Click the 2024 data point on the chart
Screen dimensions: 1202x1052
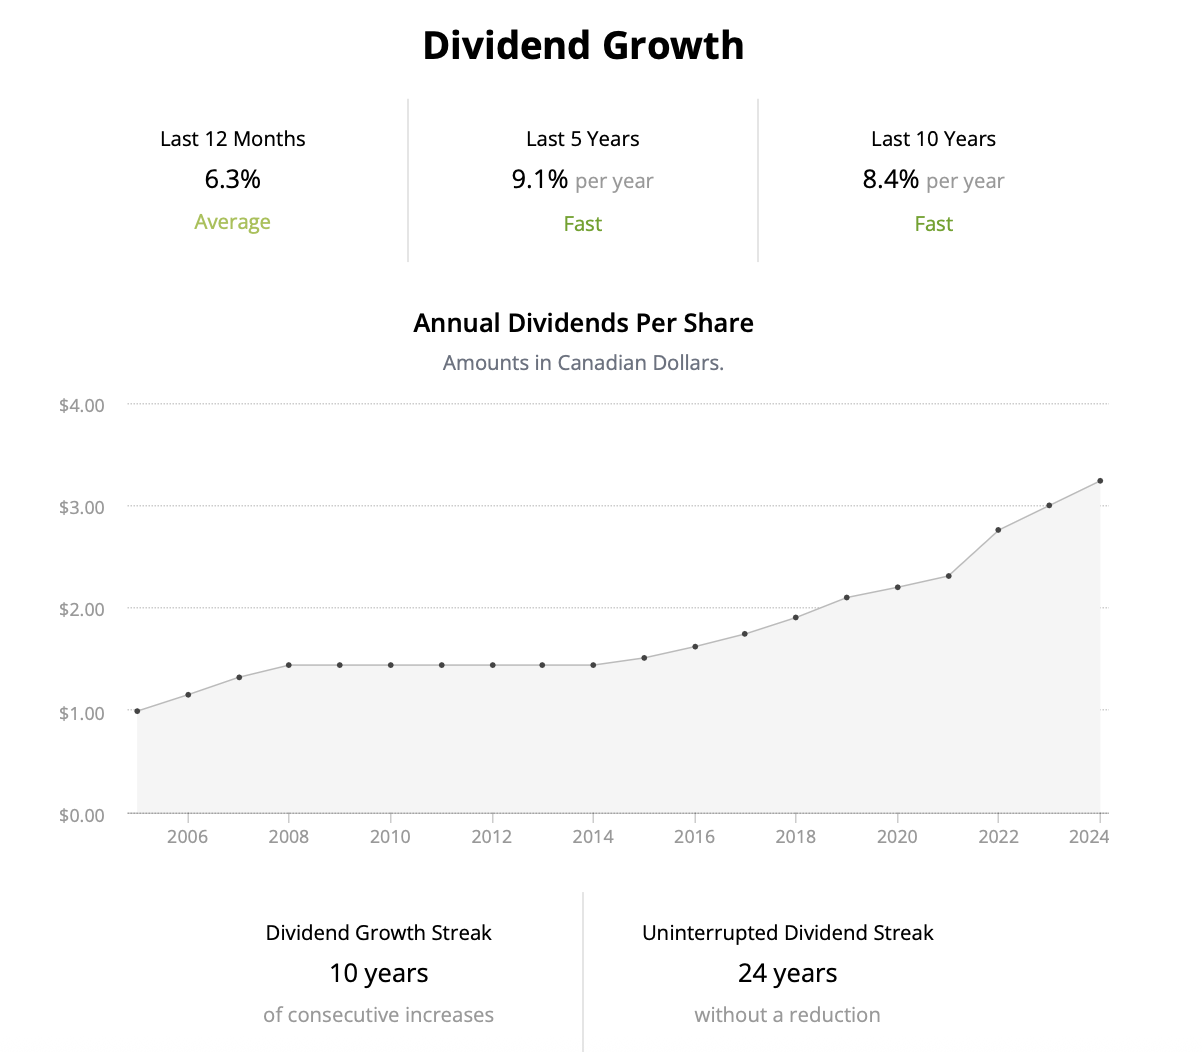pyautogui.click(x=1100, y=481)
